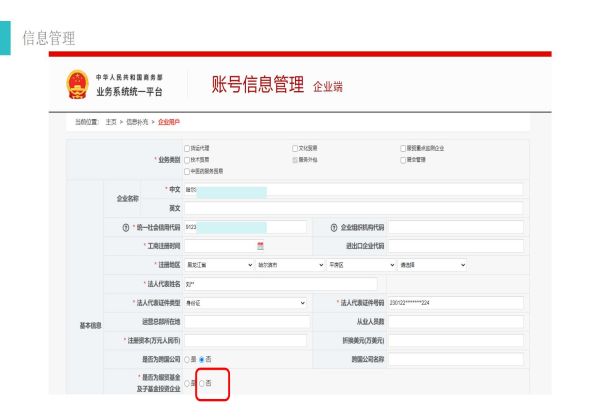Go to 主页 in breadcrumb

(111, 121)
